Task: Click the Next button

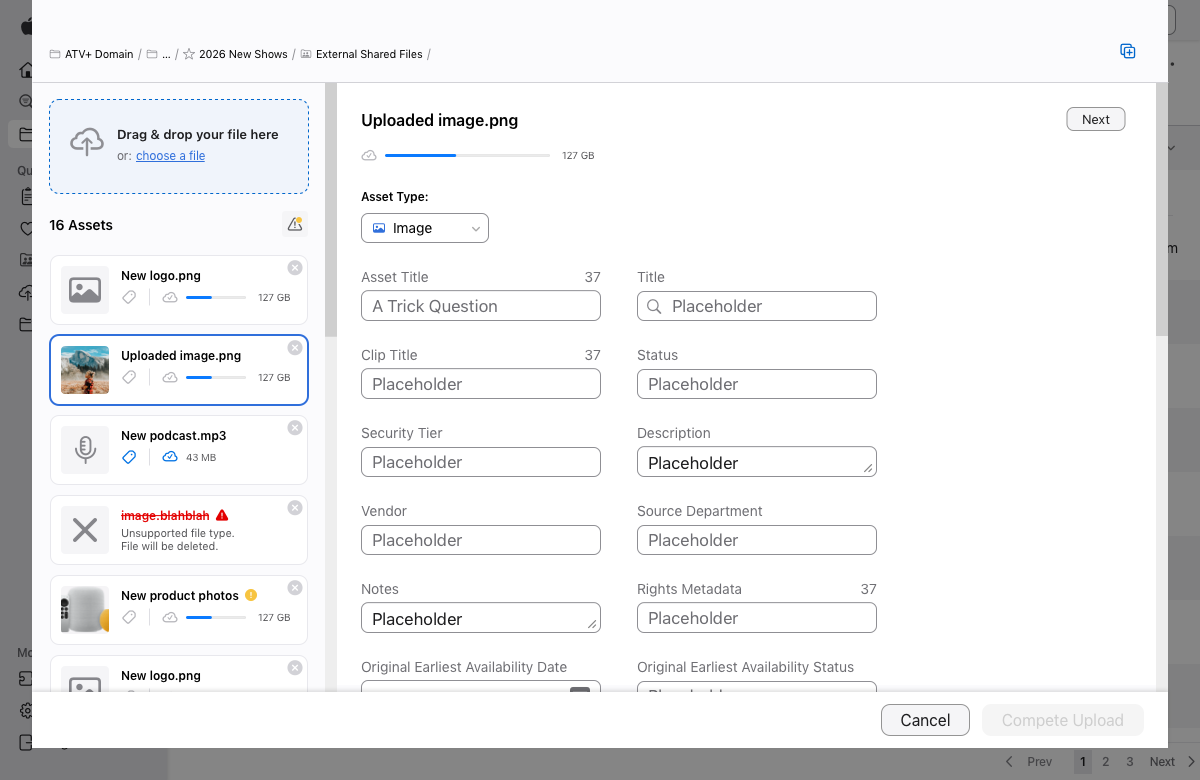Action: 1095,119
